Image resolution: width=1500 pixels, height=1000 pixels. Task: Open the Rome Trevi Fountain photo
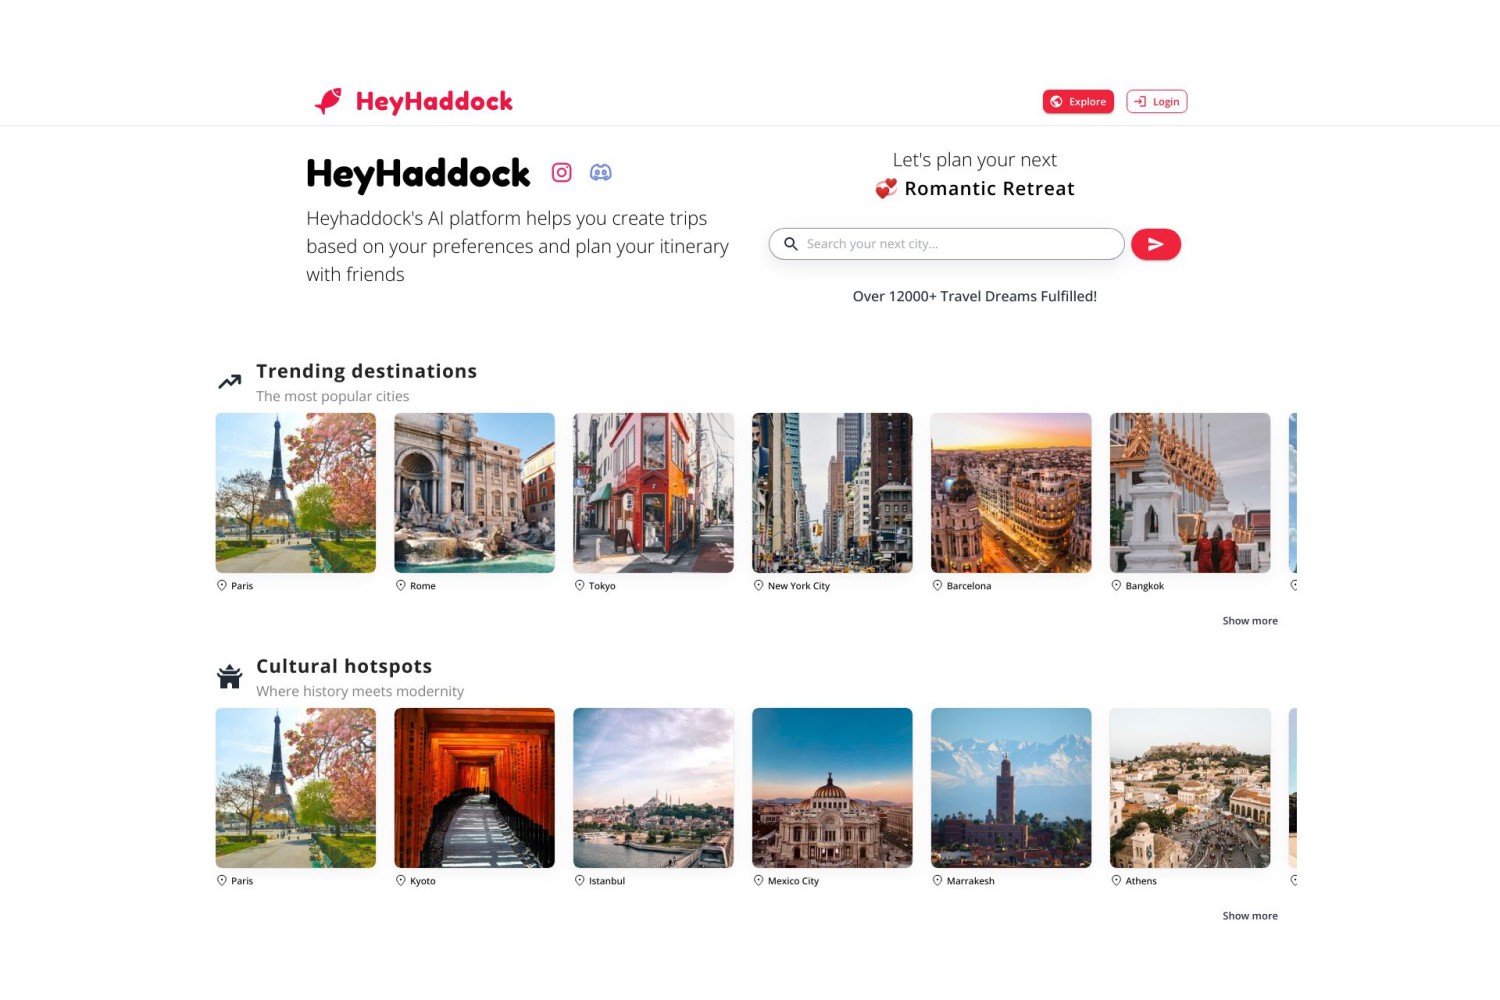pos(475,493)
